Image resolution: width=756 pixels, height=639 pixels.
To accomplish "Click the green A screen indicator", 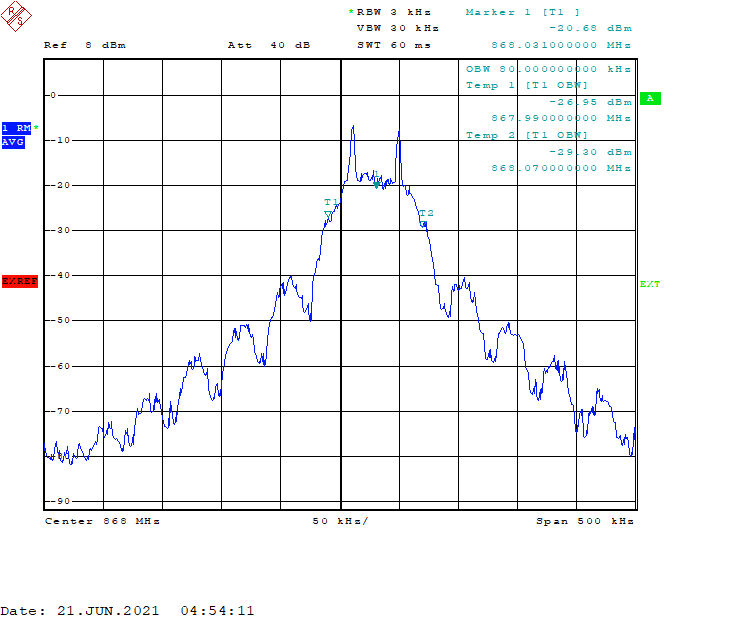I will (650, 98).
